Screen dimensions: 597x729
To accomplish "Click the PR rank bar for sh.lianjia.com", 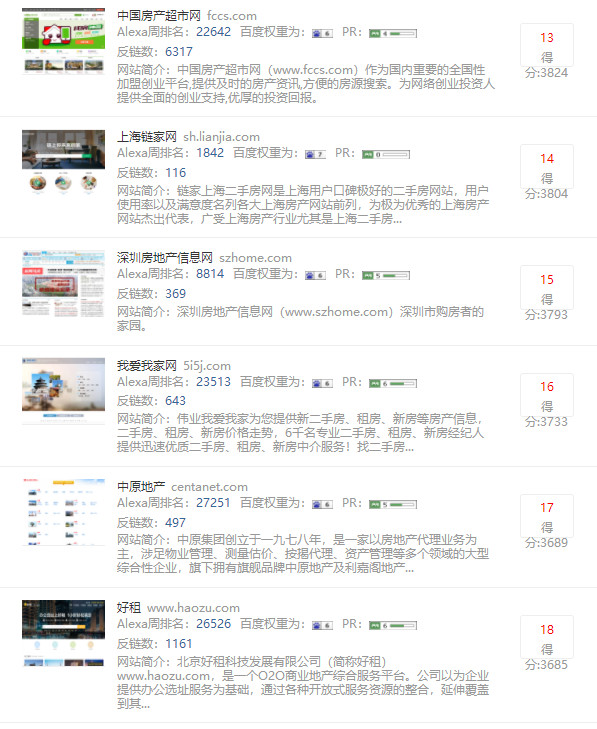I will 386,154.
